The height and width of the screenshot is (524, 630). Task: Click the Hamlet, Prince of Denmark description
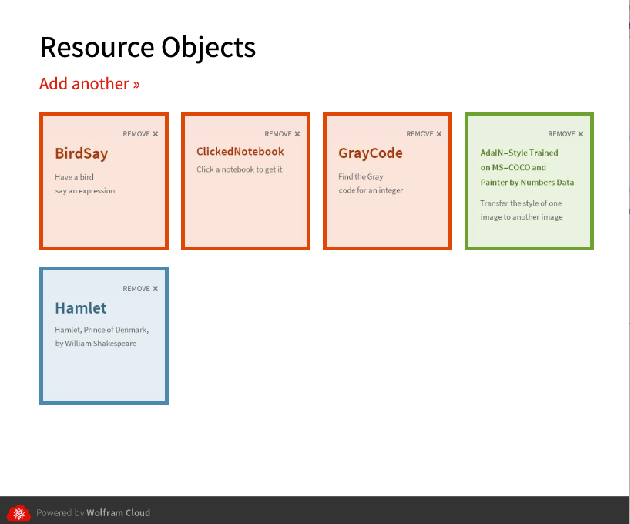click(x=101, y=336)
